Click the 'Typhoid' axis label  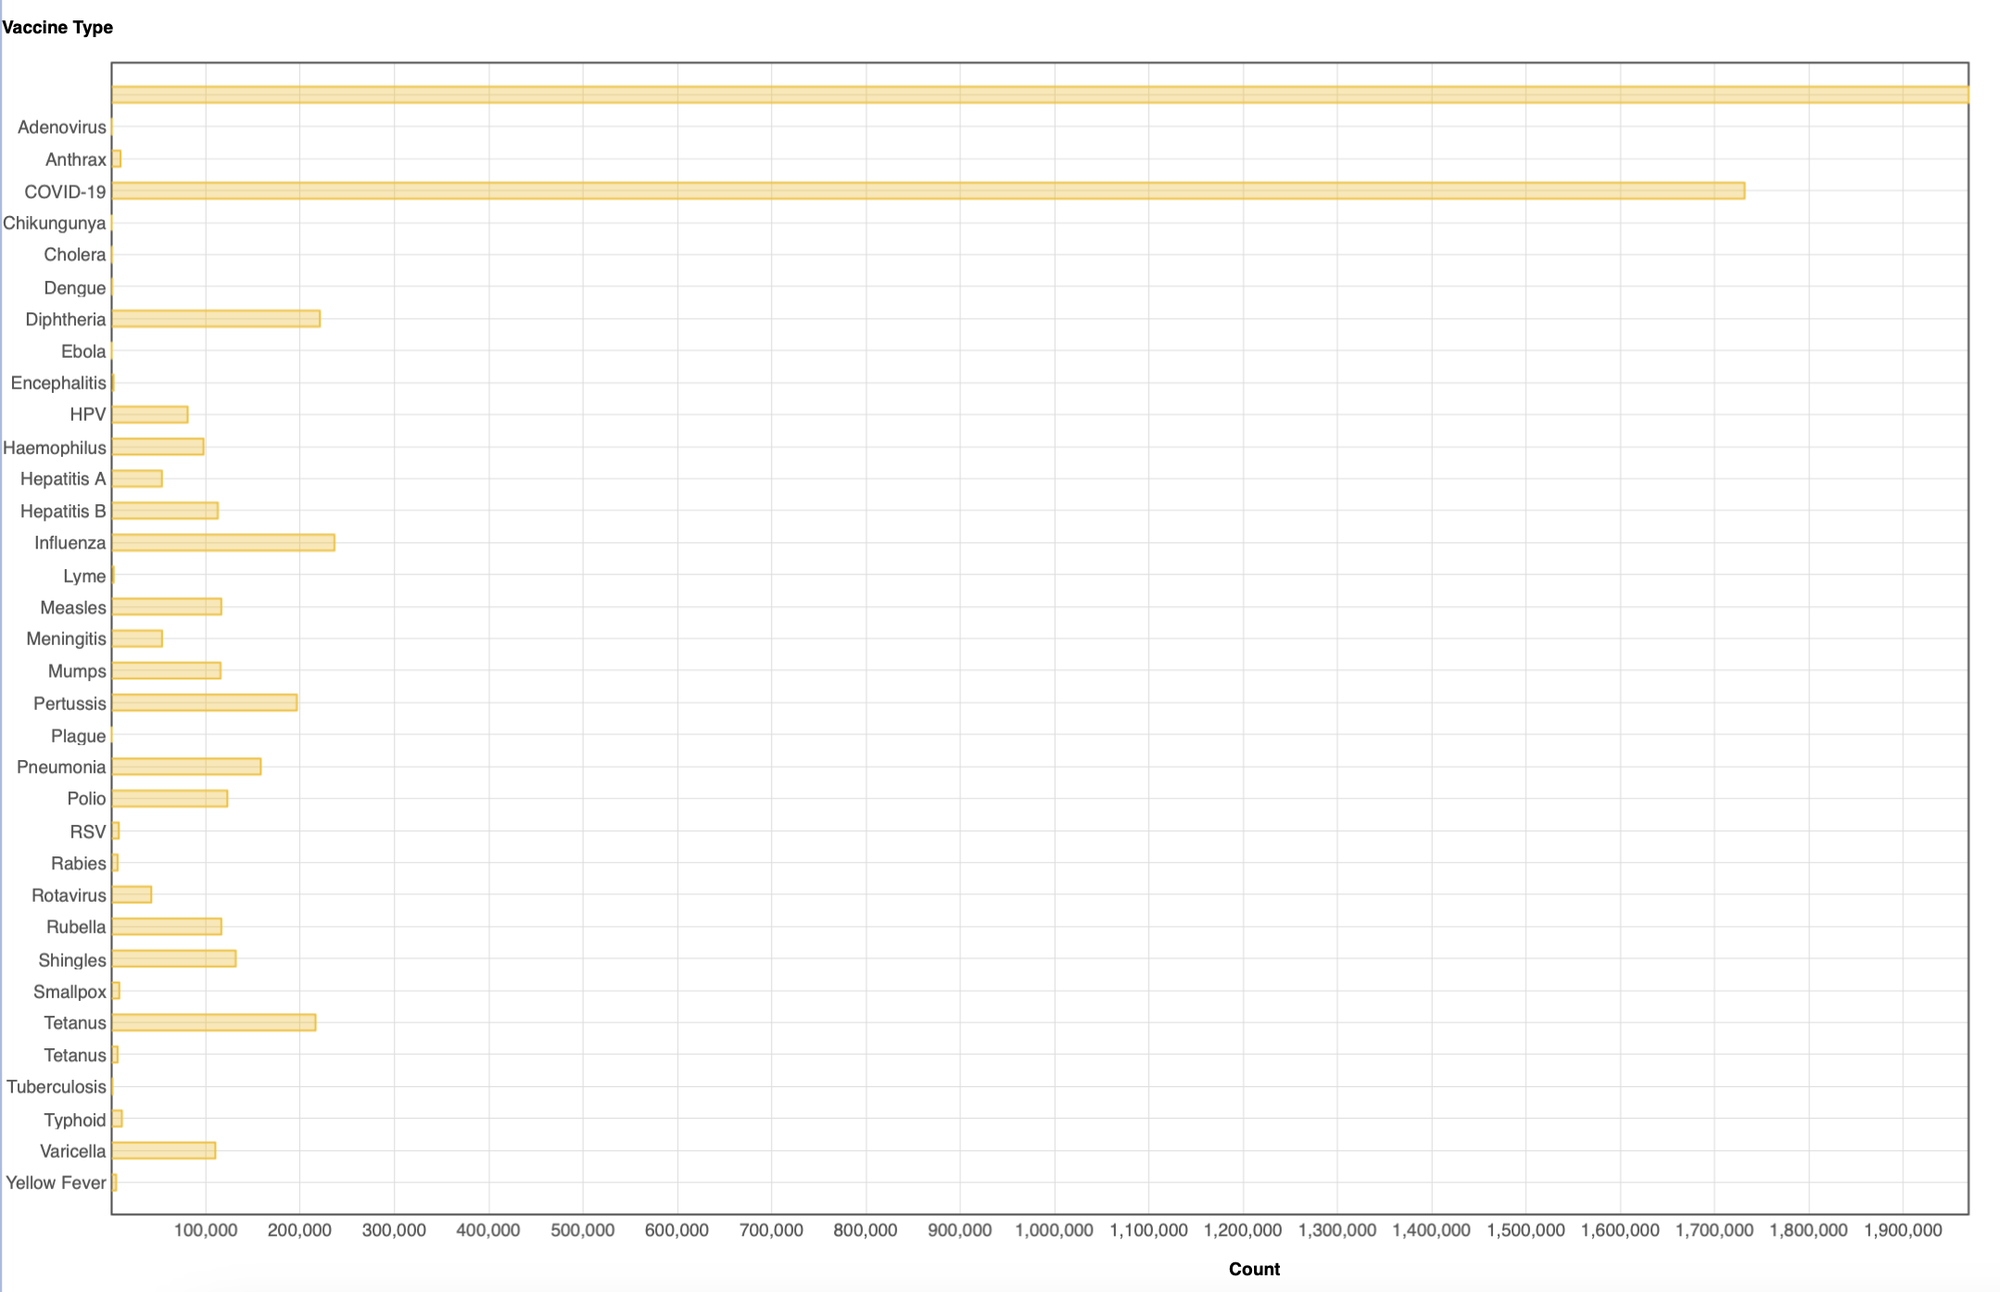[x=75, y=1120]
